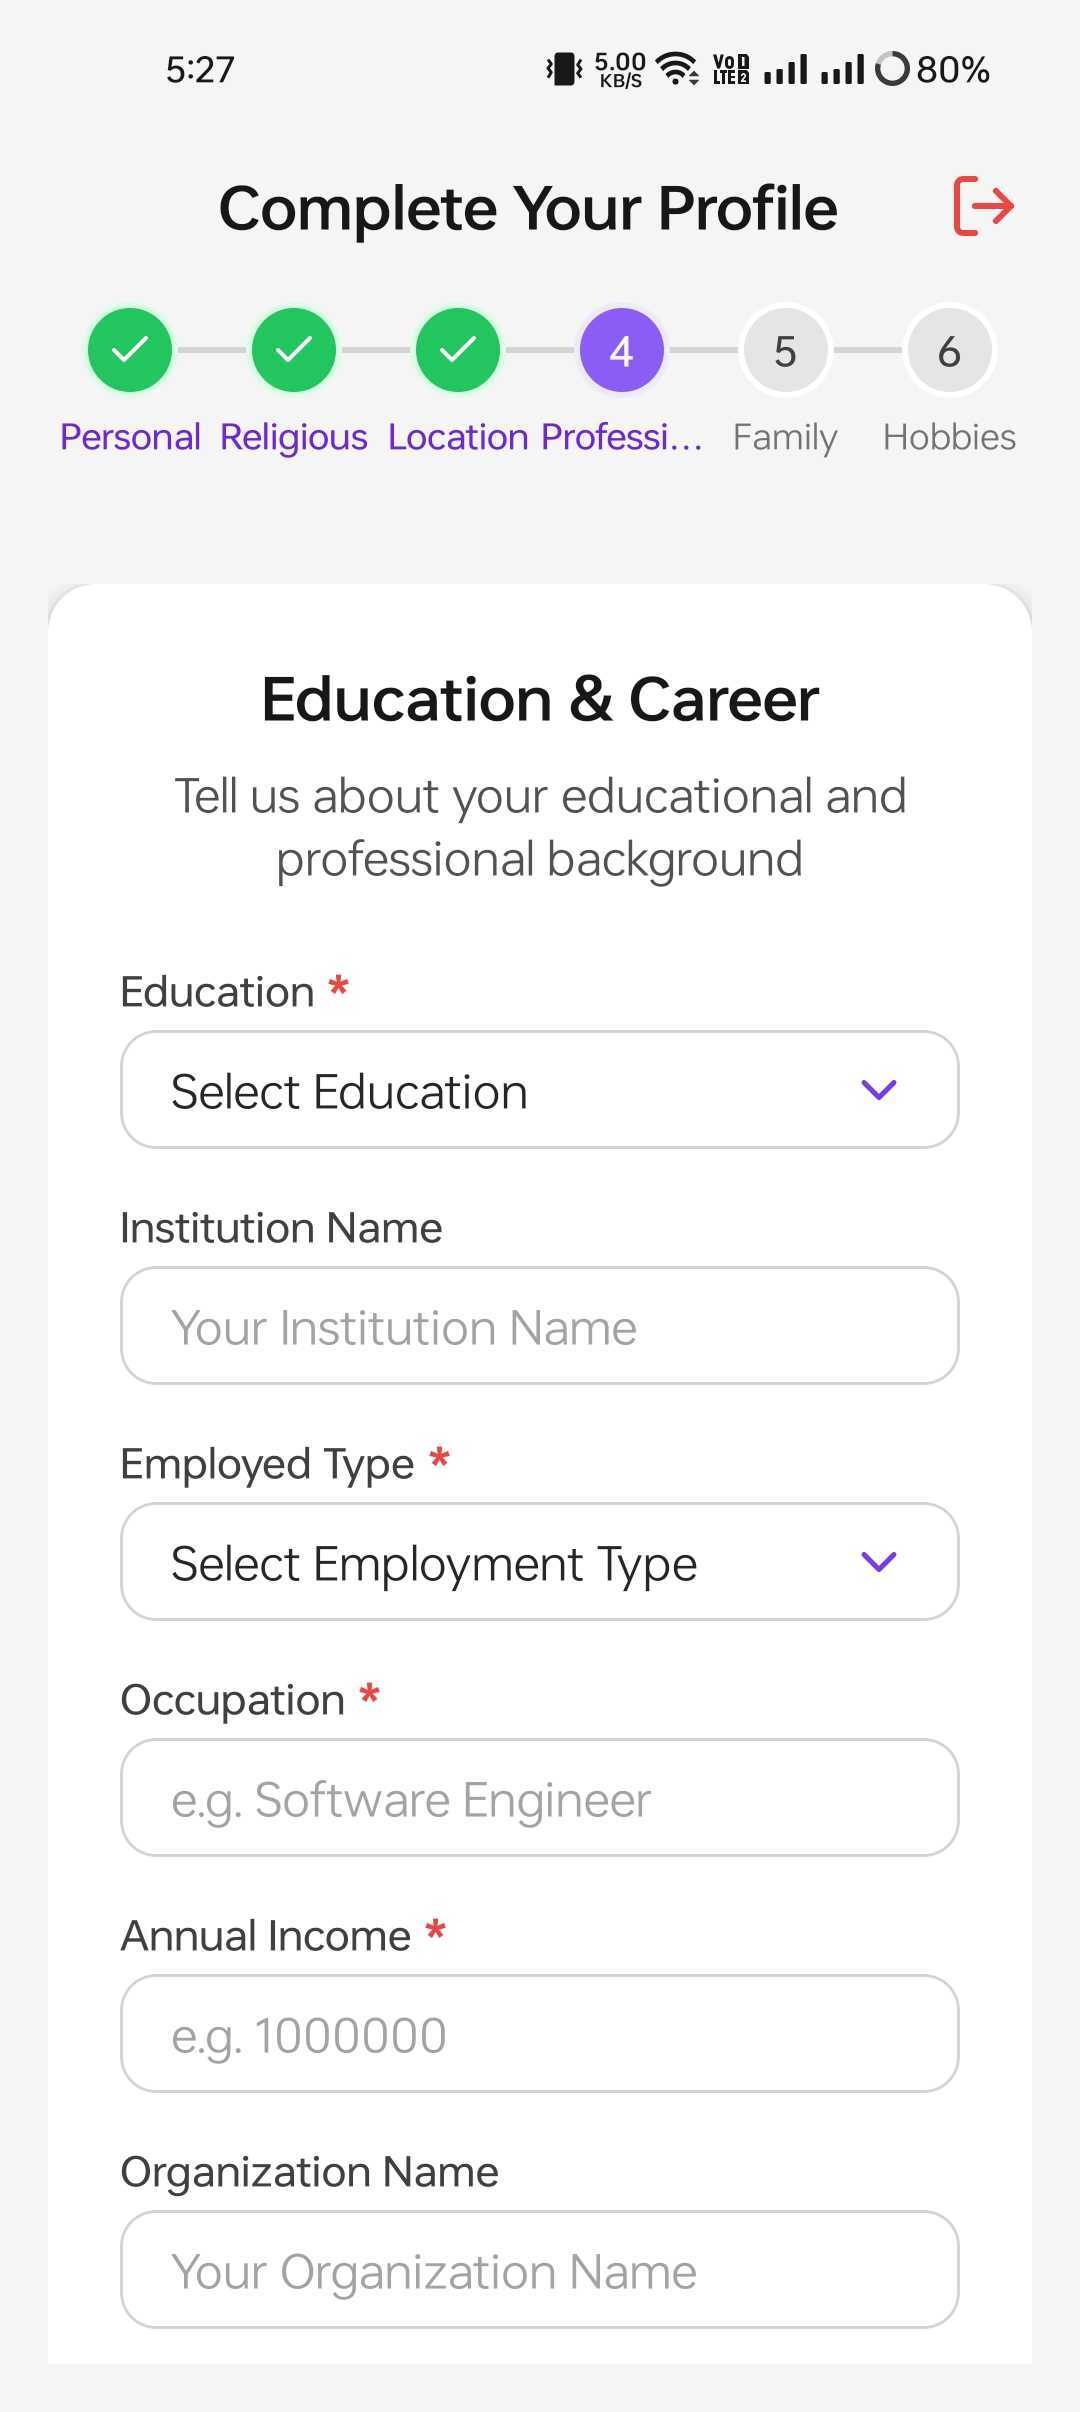The height and width of the screenshot is (2412, 1080).
Task: Tap the battery indicator in status bar
Action: click(x=892, y=69)
